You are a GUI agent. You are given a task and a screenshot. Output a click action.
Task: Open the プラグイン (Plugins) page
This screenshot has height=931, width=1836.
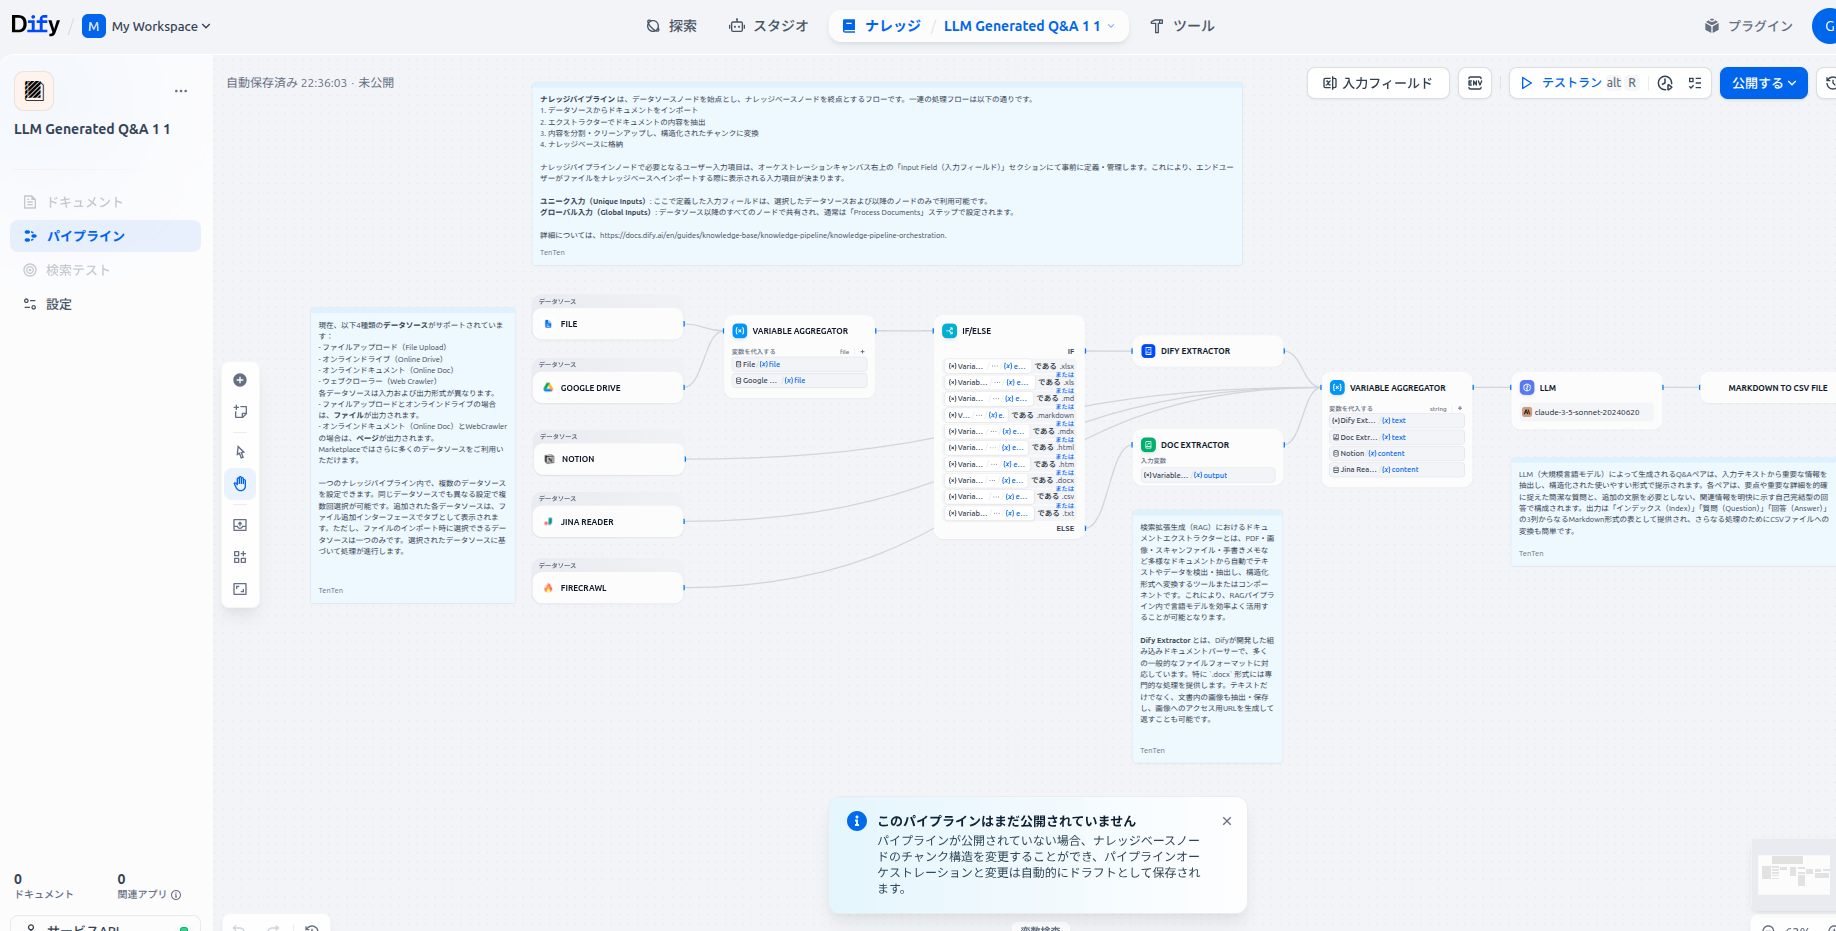(1749, 26)
